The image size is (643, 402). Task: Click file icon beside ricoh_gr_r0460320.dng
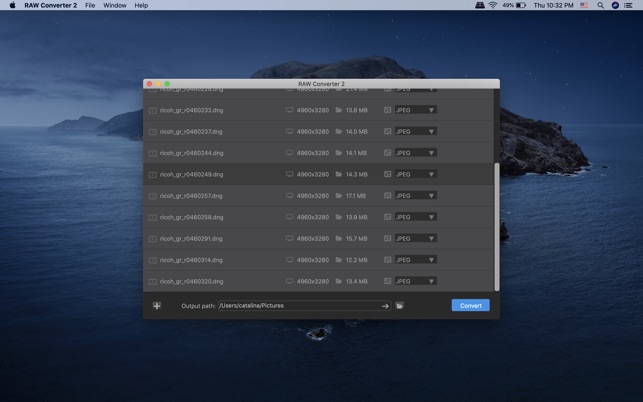pyautogui.click(x=153, y=281)
